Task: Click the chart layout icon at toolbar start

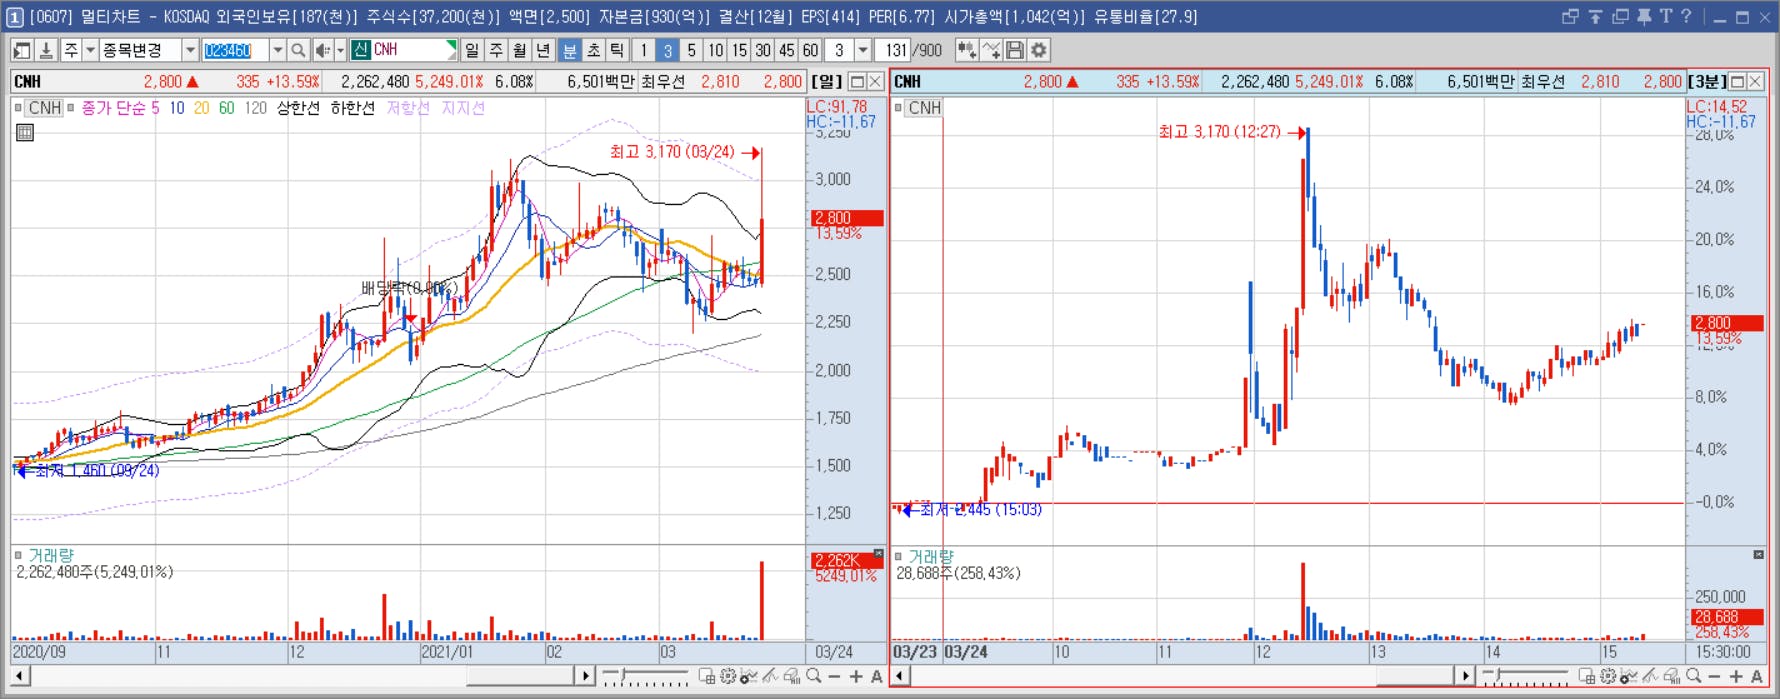Action: pos(22,50)
